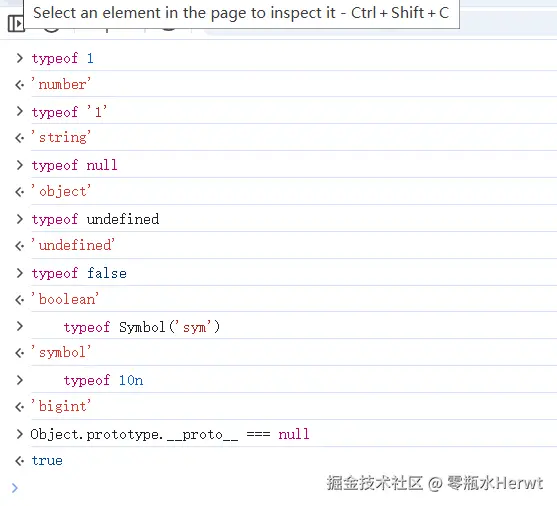Click the input chevron beside typeof 1
This screenshot has height=506, width=557.
point(20,58)
